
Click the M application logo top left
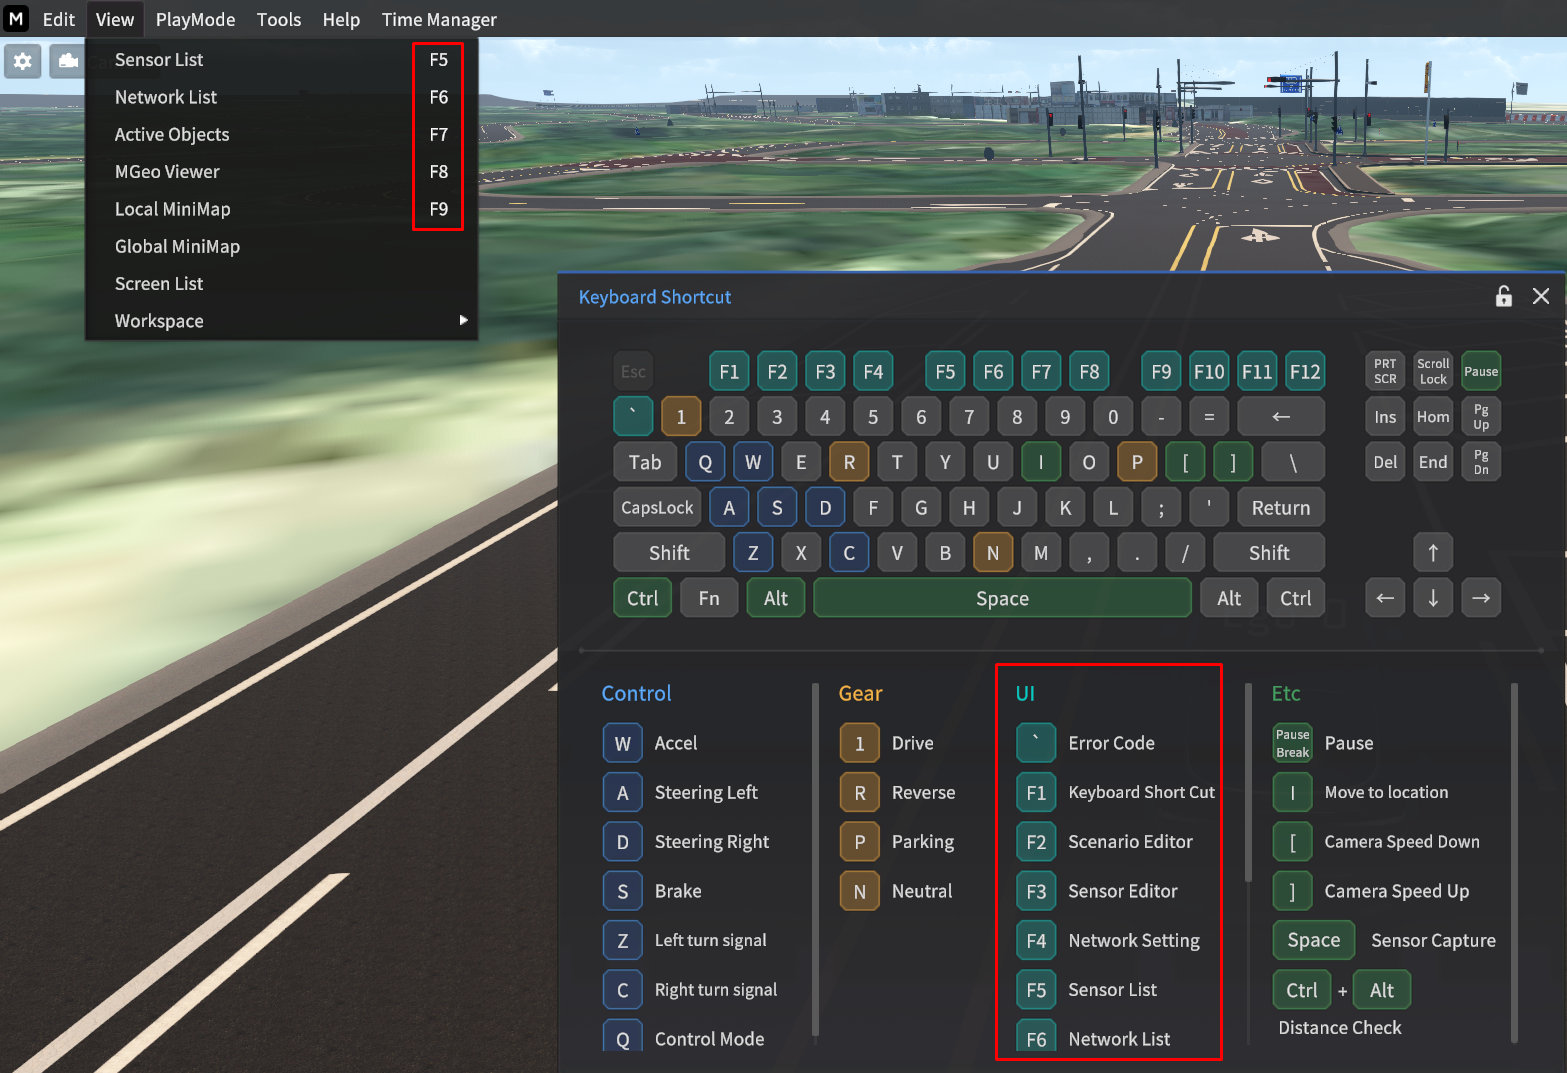[15, 19]
